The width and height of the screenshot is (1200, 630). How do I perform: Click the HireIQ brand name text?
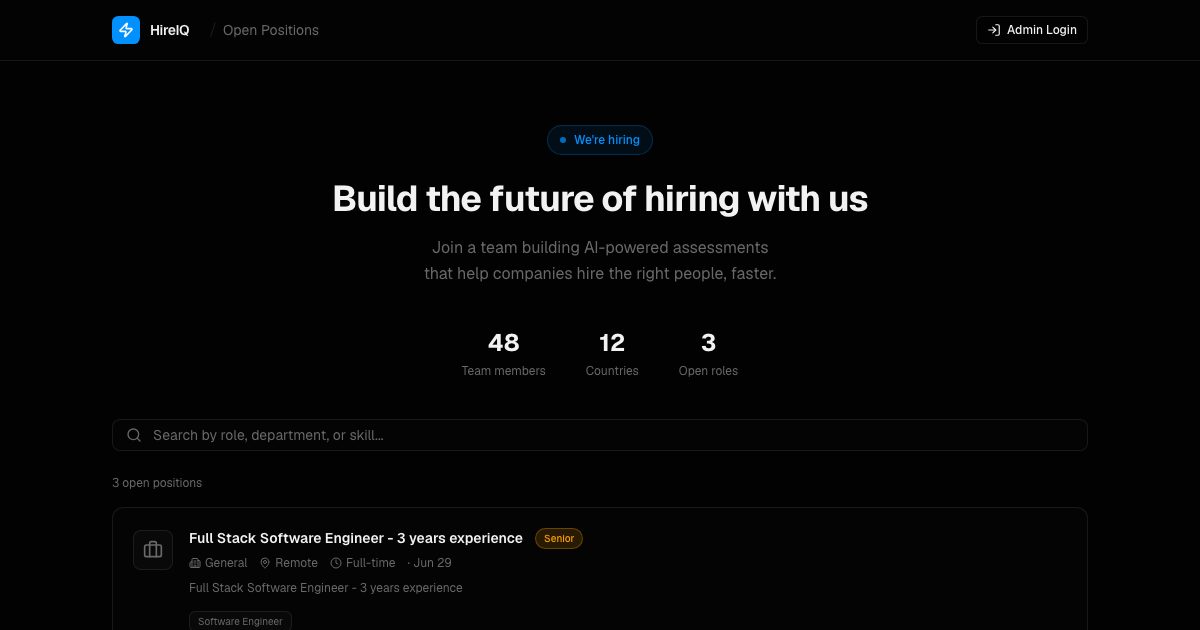169,30
